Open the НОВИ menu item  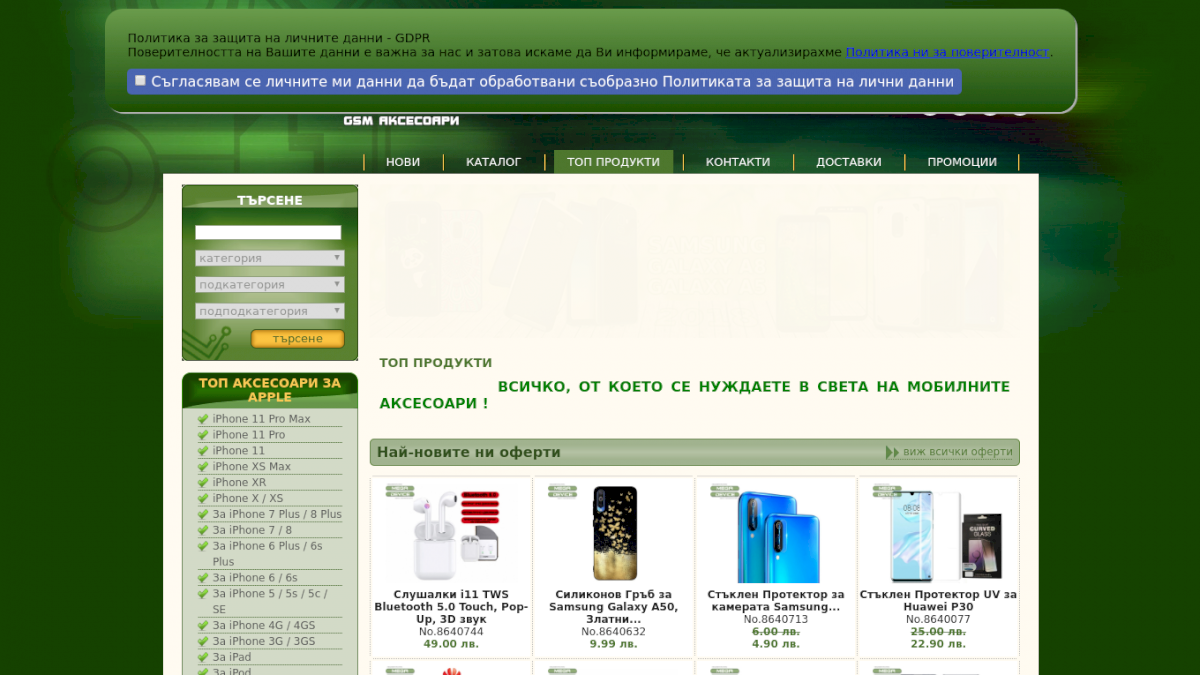point(403,162)
